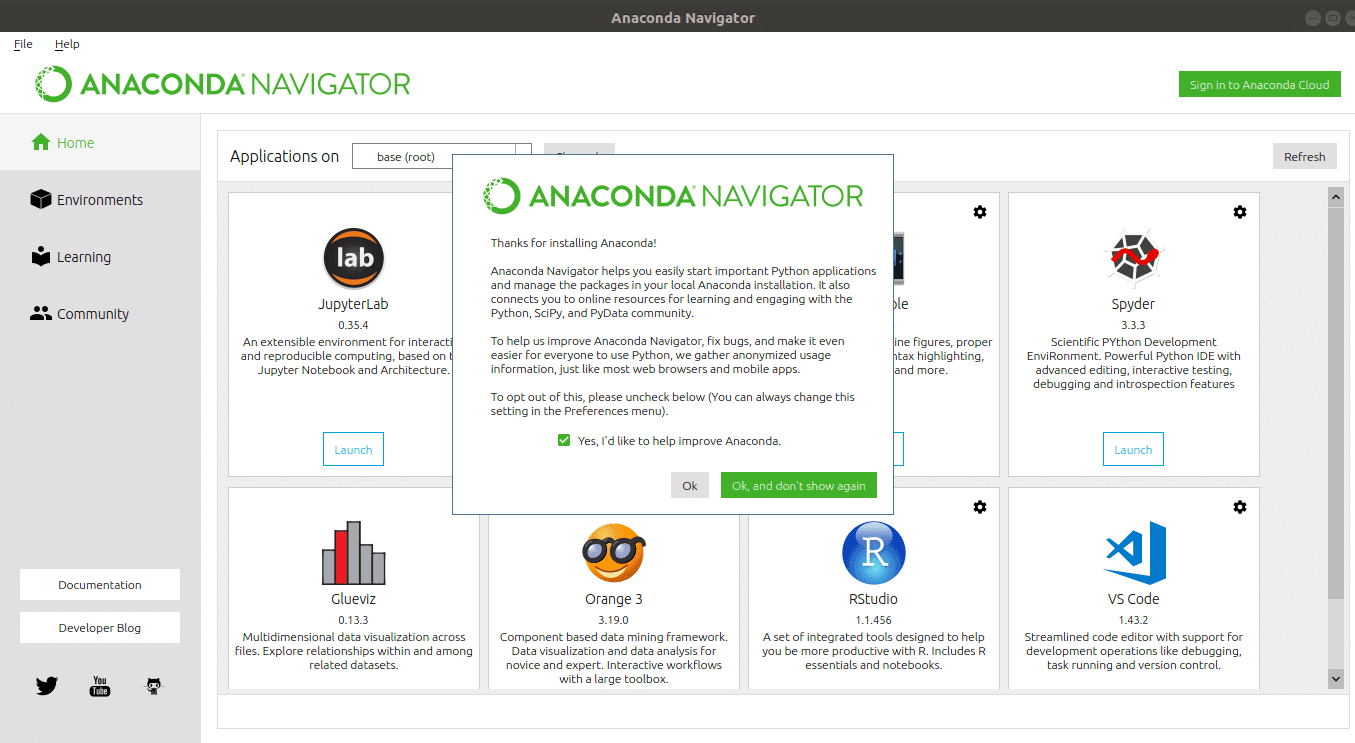Open settings gear on the Spyder tile
Image resolution: width=1355 pixels, height=743 pixels.
click(1239, 212)
